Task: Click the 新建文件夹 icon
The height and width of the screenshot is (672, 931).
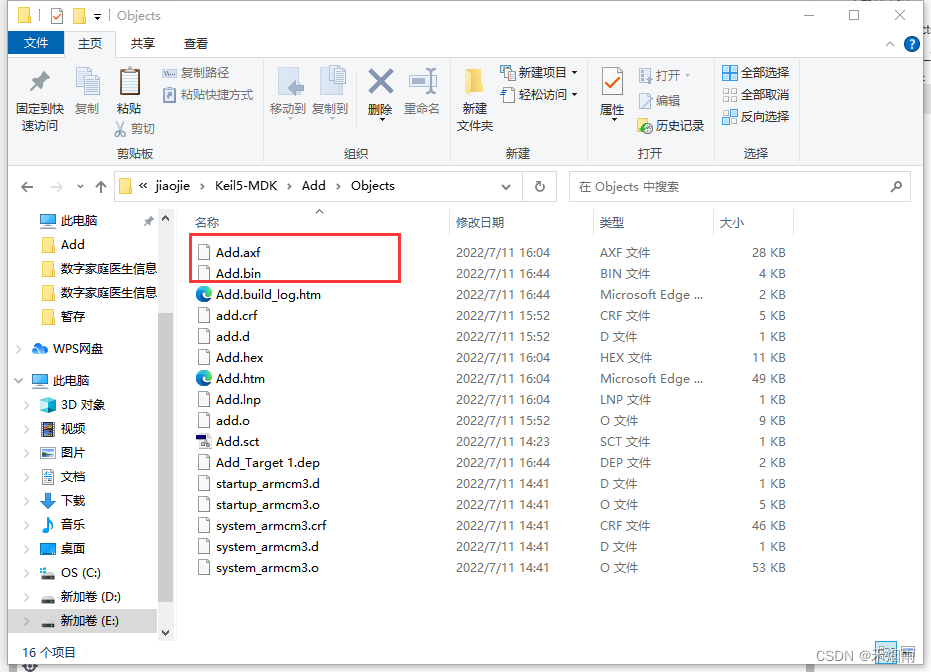Action: 474,81
